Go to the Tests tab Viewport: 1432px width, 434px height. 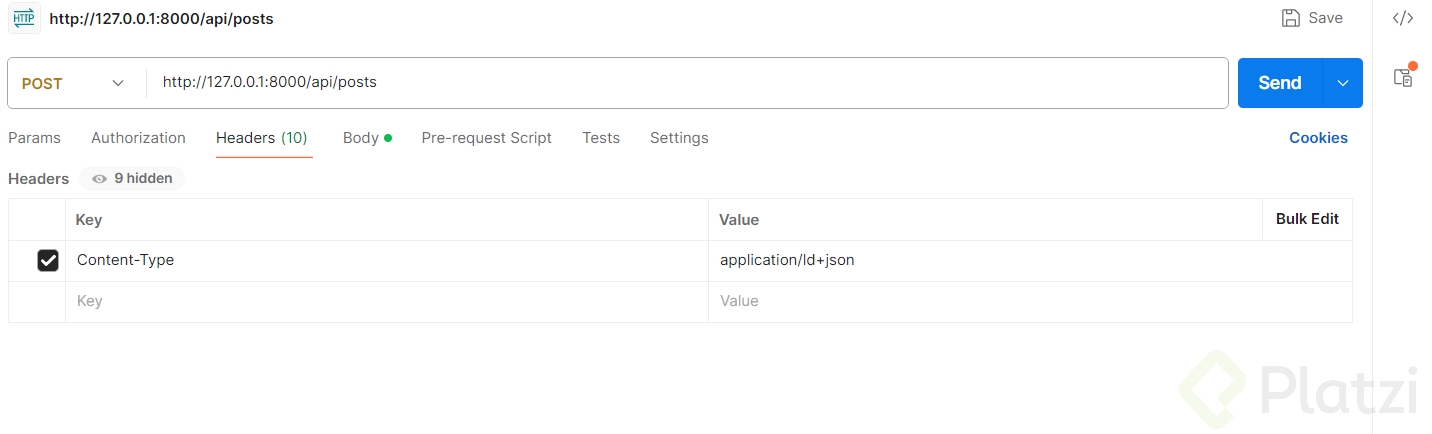point(601,138)
